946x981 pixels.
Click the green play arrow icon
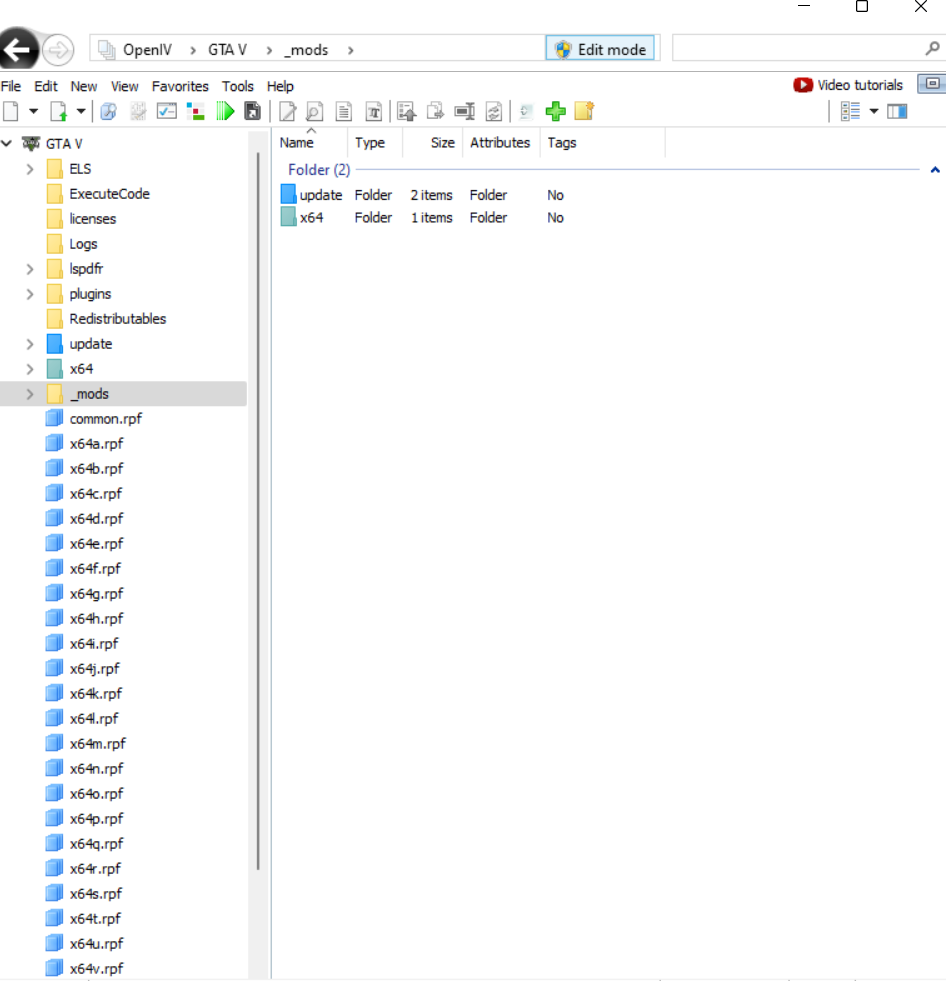225,111
